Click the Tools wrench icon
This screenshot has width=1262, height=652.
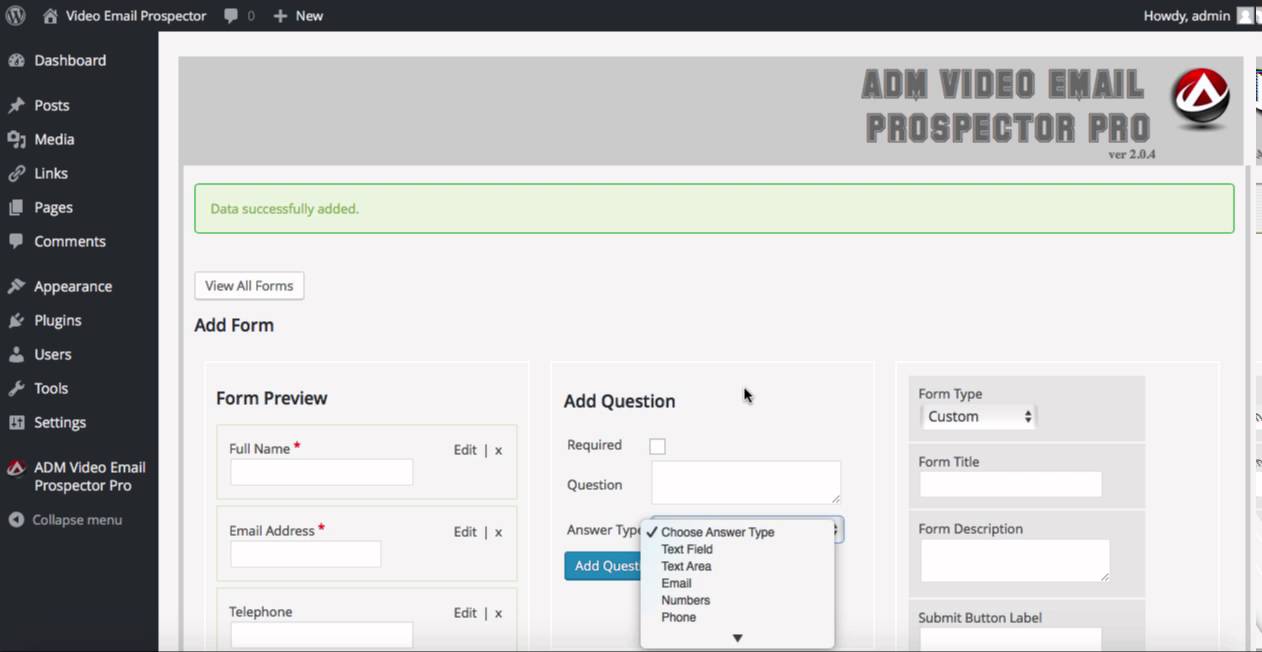click(16, 388)
